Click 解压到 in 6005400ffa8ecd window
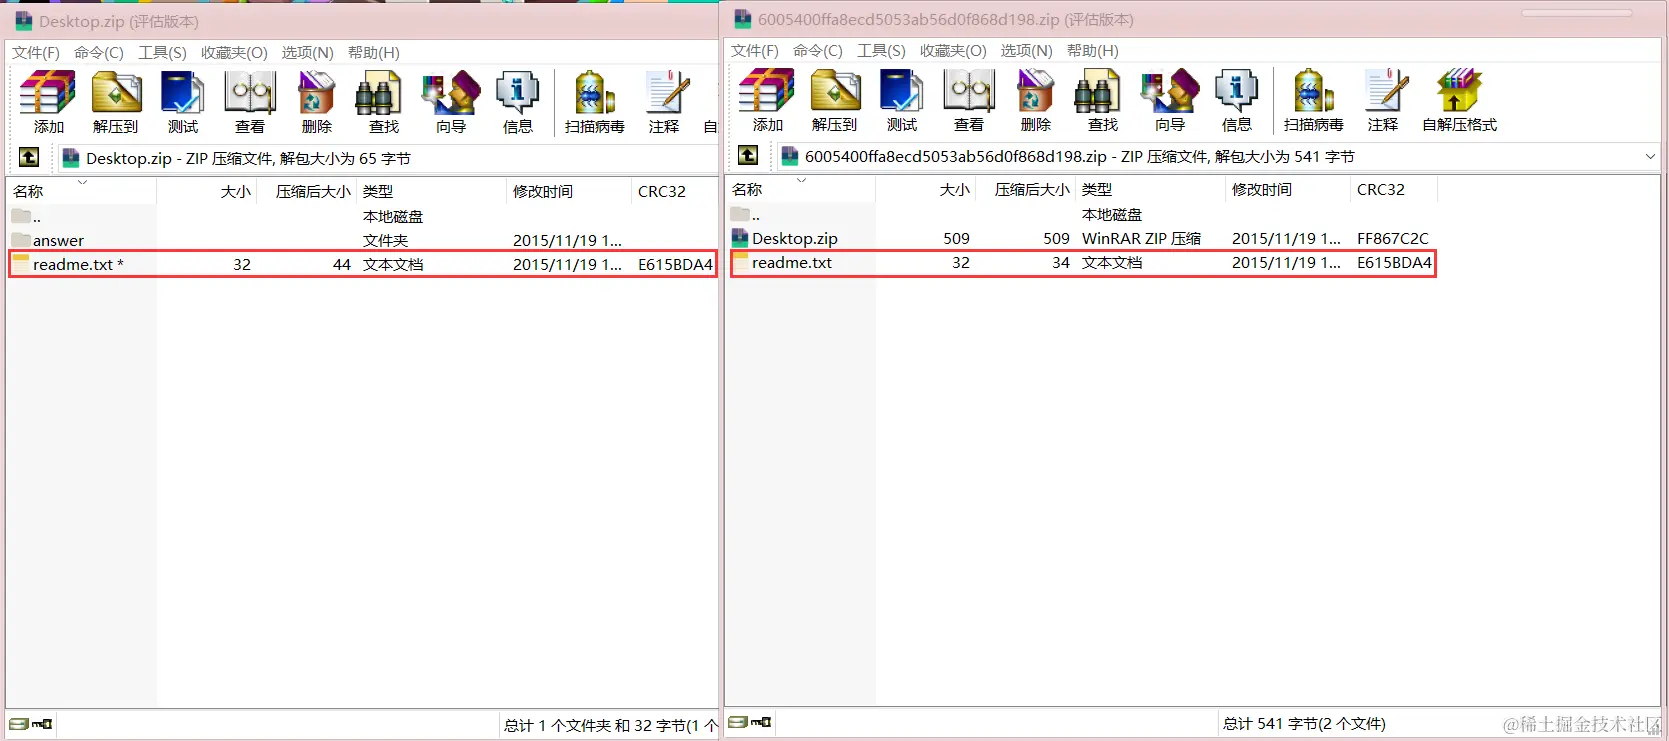Image resolution: width=1669 pixels, height=741 pixels. (x=835, y=100)
